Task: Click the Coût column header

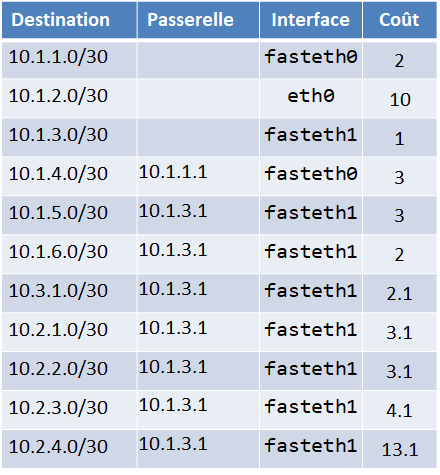Action: click(400, 20)
